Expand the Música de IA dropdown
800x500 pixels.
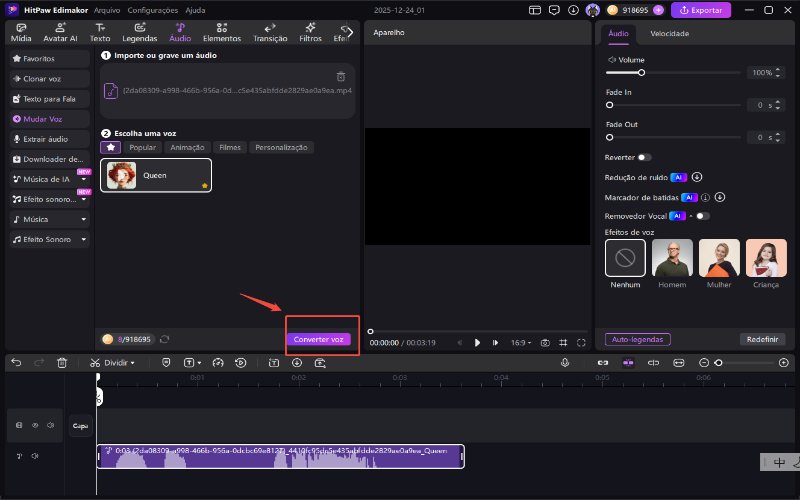84,179
